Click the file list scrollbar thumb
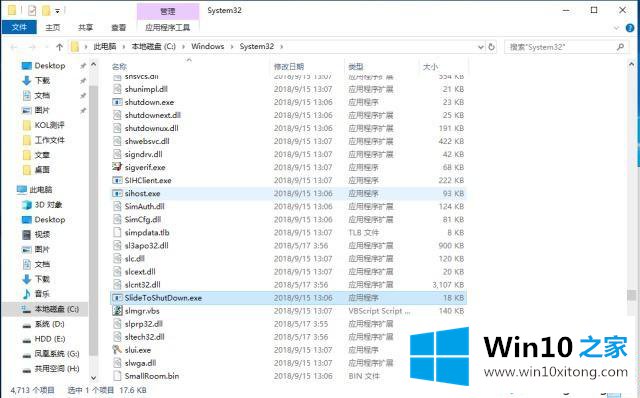This screenshot has height=398, width=640. [631, 295]
